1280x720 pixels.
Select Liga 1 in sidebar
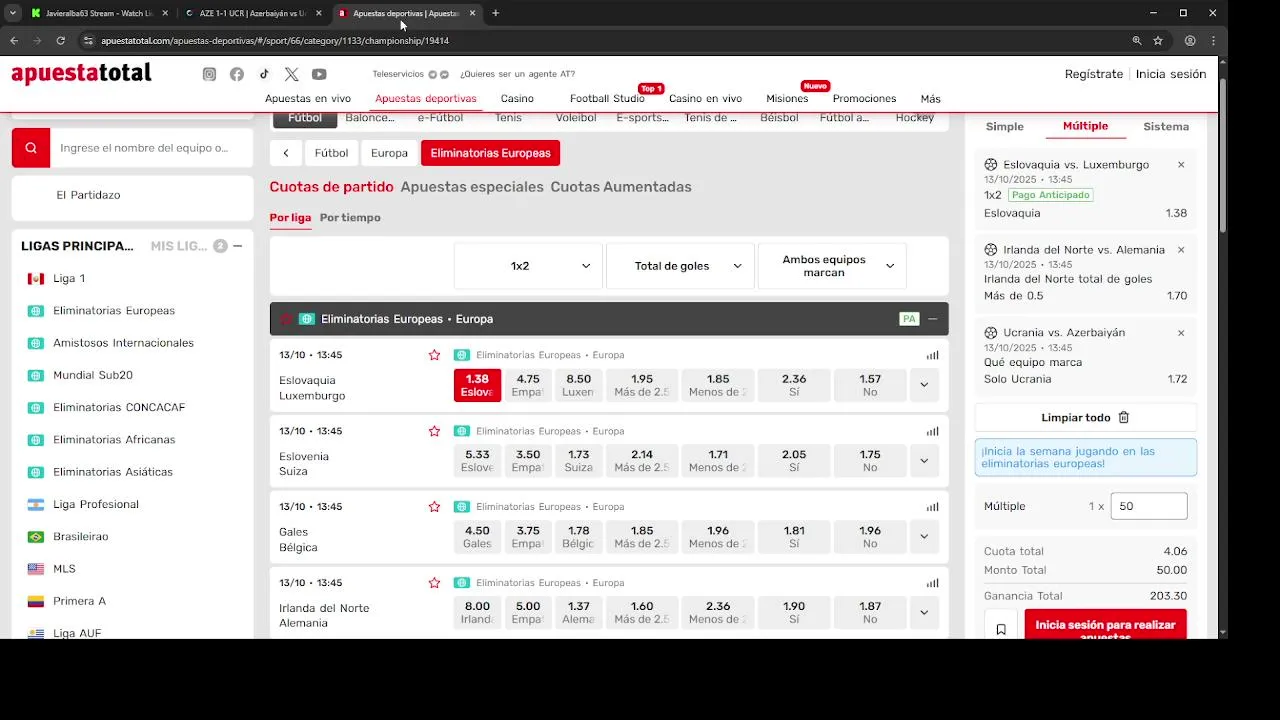click(69, 279)
